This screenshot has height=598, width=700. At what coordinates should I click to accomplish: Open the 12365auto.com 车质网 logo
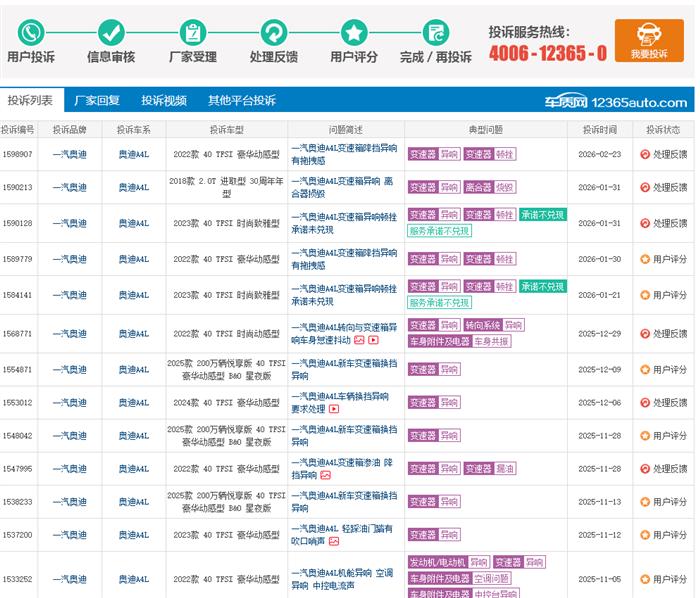coord(616,102)
